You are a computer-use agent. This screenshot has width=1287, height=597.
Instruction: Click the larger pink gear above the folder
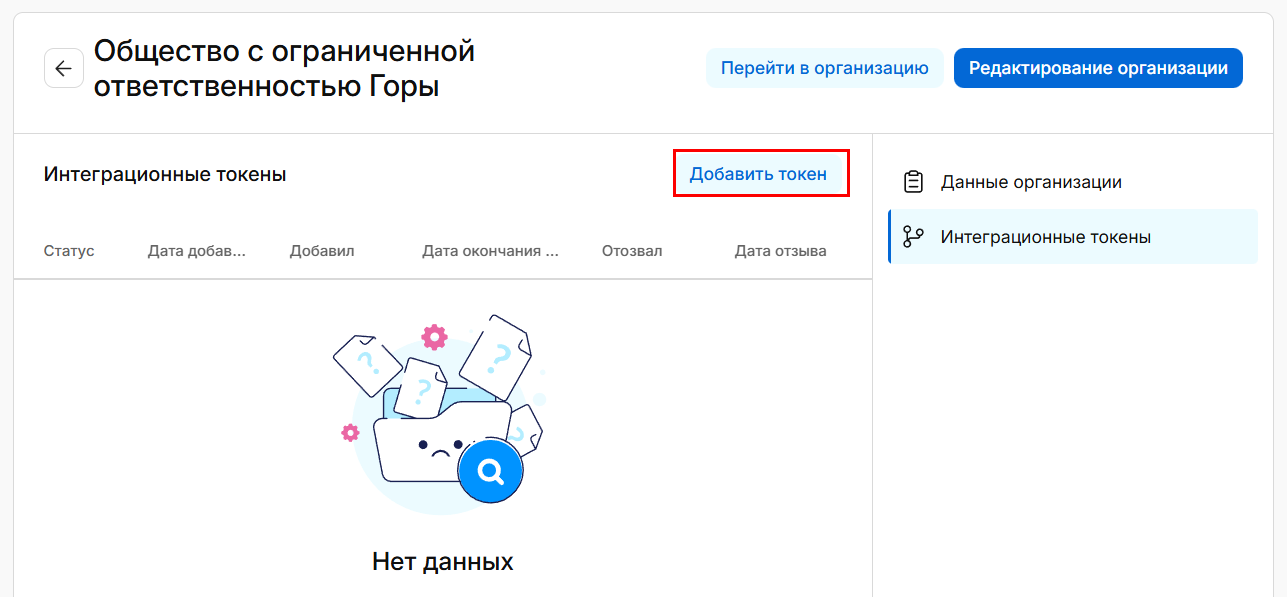tap(434, 337)
